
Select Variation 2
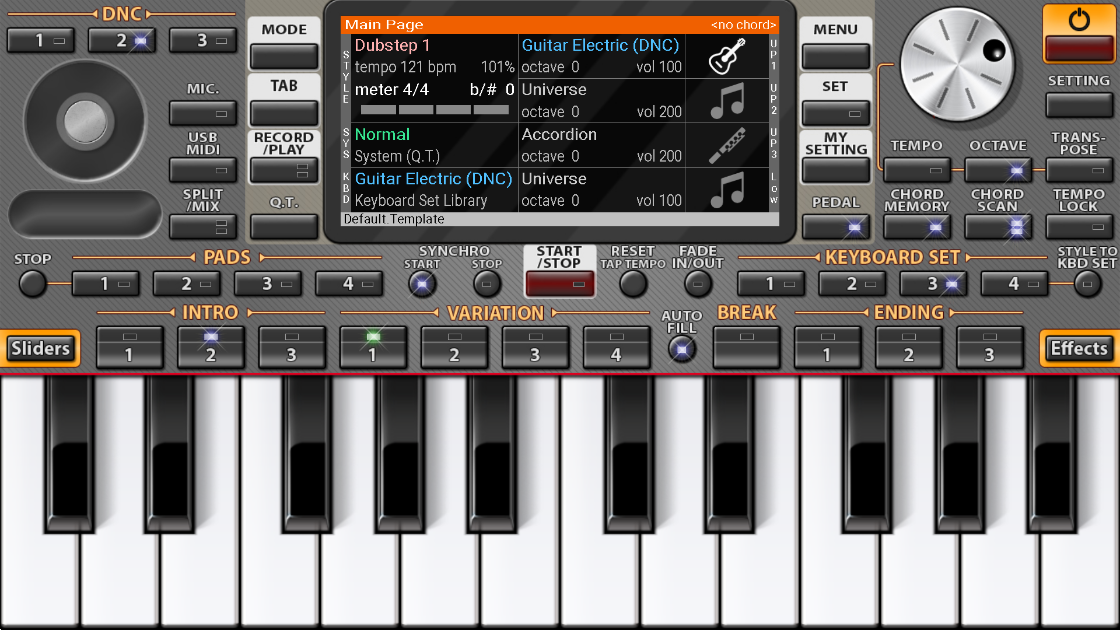coord(454,347)
